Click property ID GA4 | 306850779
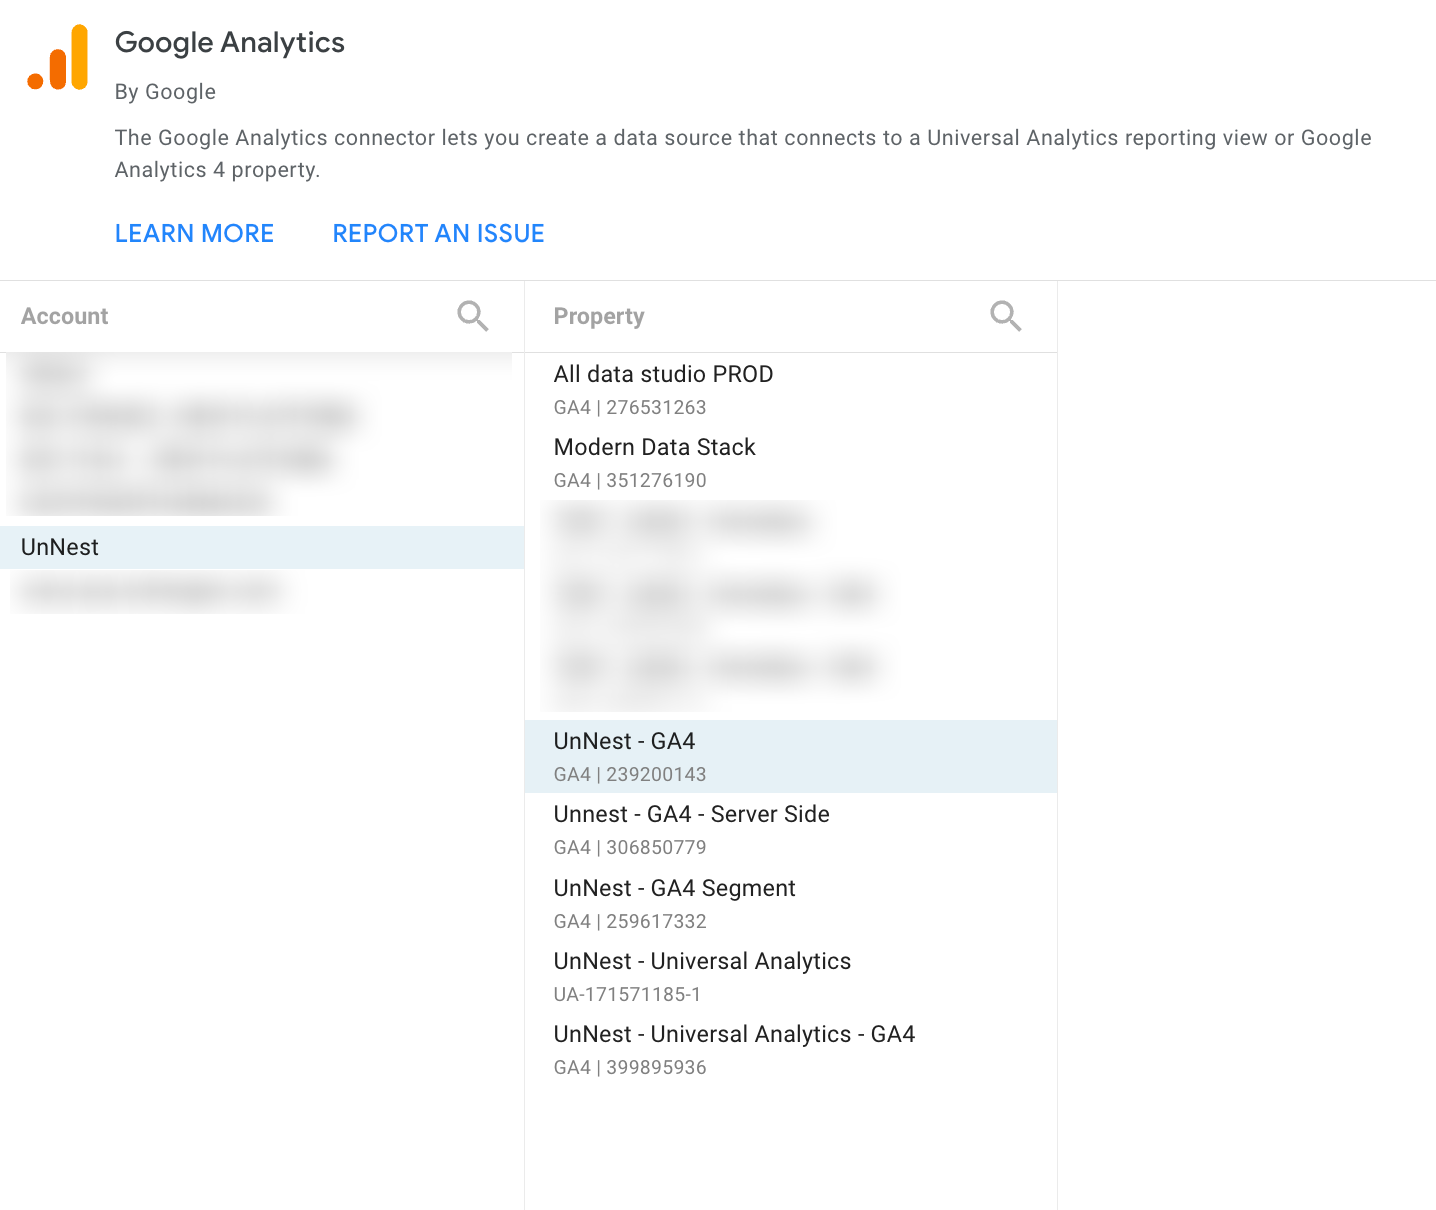Image resolution: width=1436 pixels, height=1210 pixels. [630, 847]
